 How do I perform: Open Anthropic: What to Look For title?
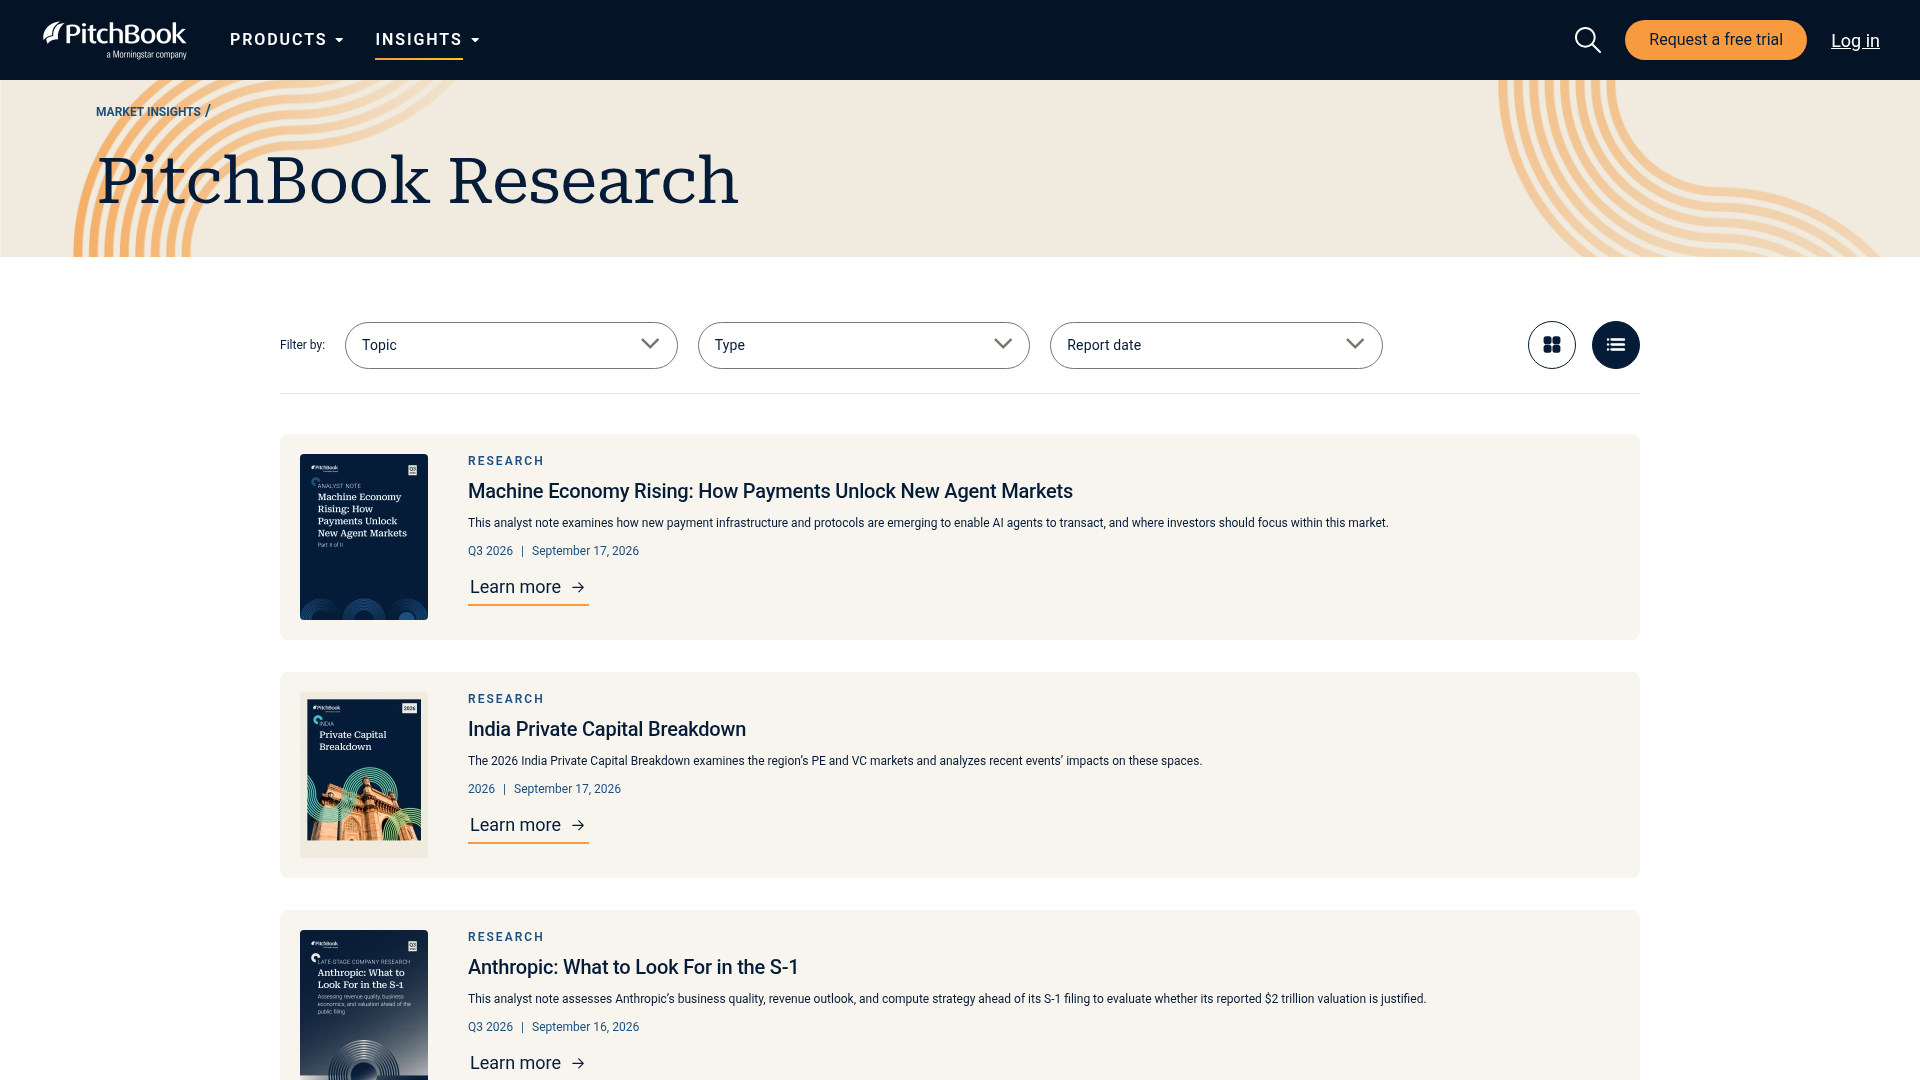coord(633,967)
